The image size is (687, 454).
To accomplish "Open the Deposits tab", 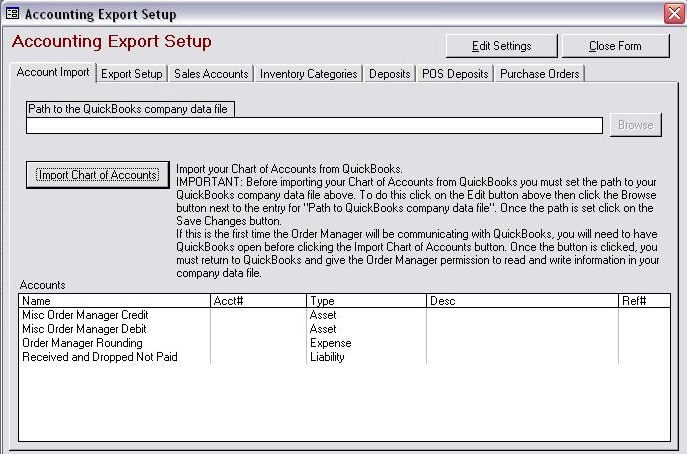I will tap(390, 74).
